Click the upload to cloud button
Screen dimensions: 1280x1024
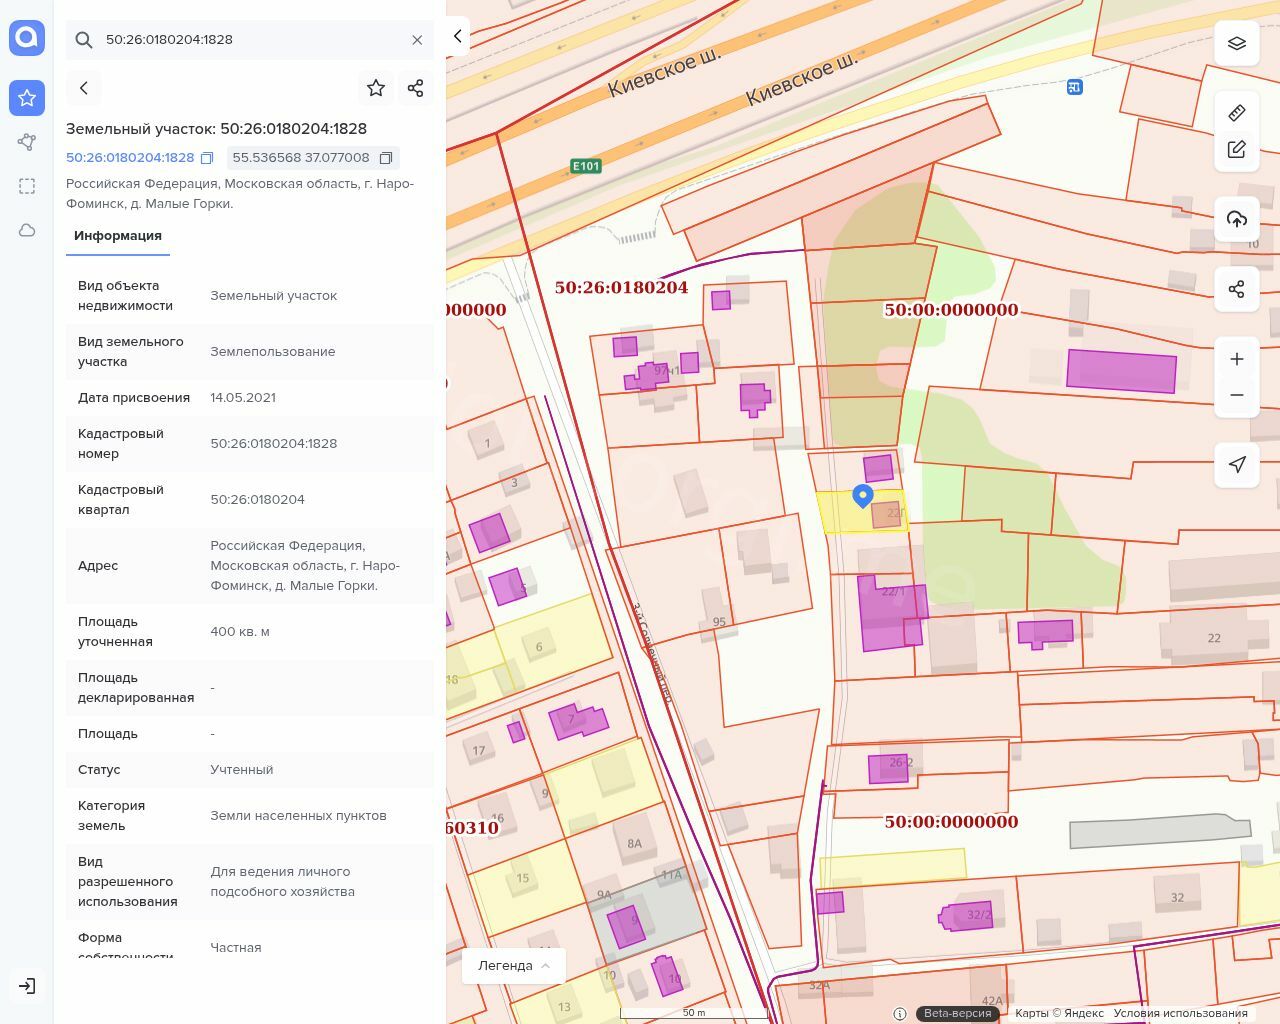click(x=1237, y=219)
